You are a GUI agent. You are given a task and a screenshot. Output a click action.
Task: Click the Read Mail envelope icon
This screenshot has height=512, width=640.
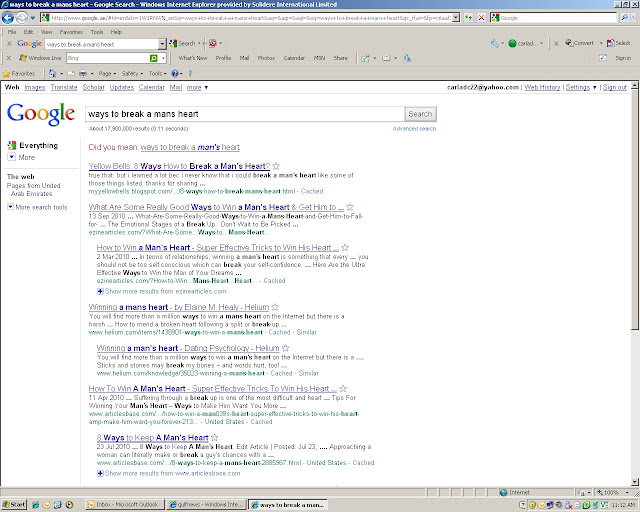coord(71,73)
